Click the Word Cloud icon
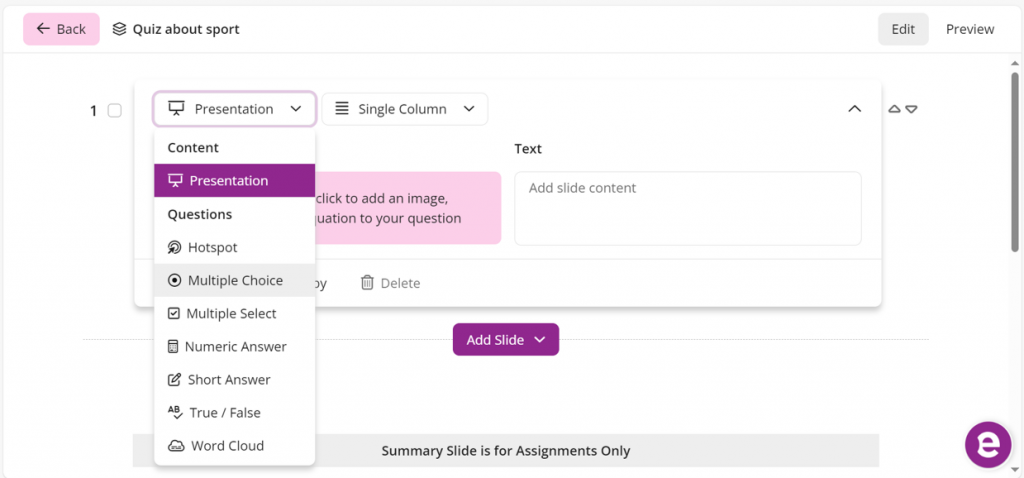 (175, 446)
